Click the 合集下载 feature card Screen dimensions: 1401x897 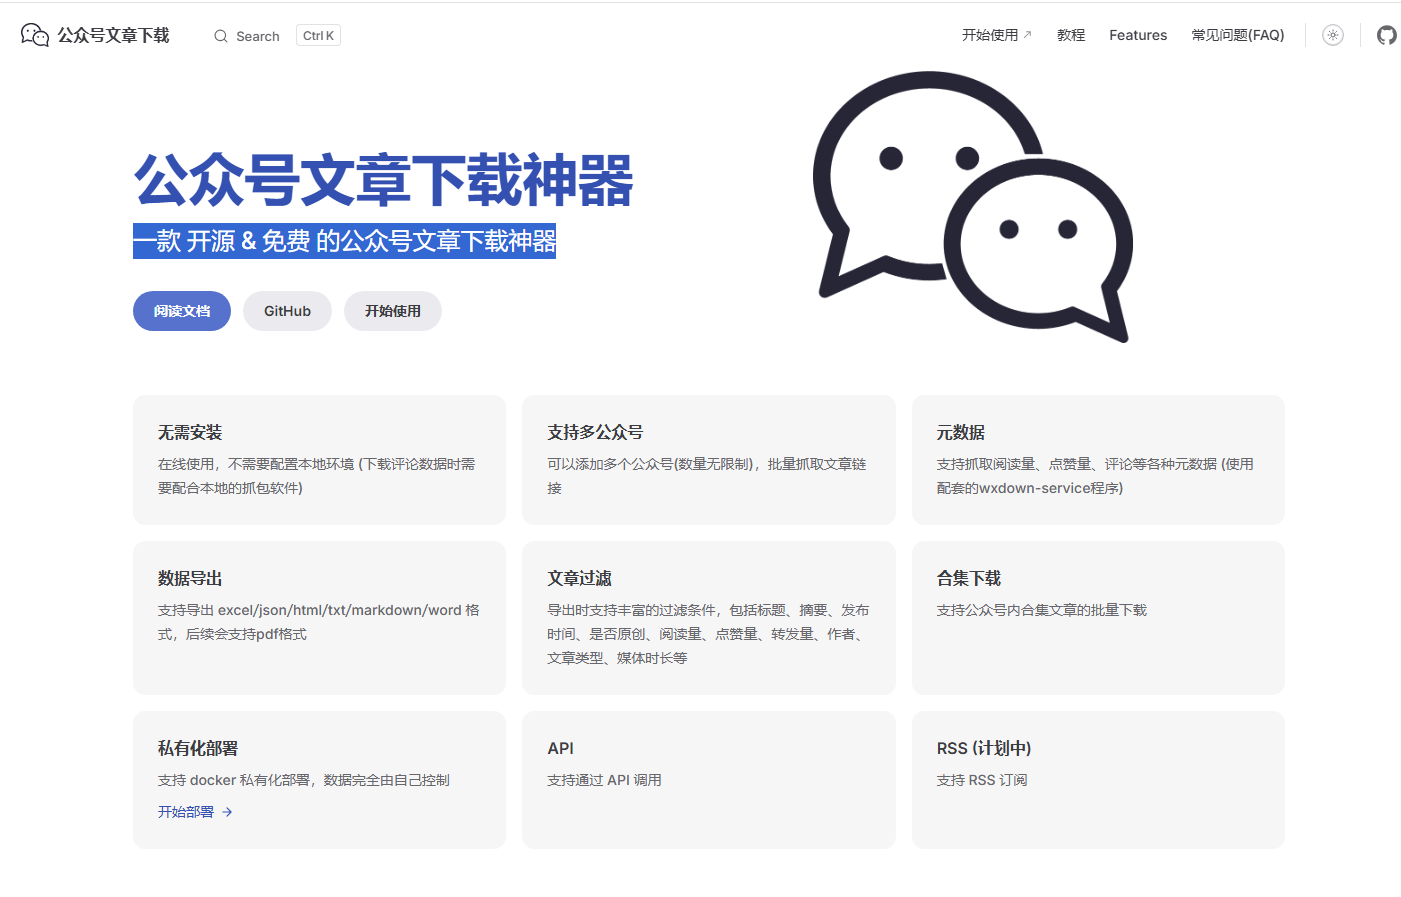pyautogui.click(x=1097, y=617)
